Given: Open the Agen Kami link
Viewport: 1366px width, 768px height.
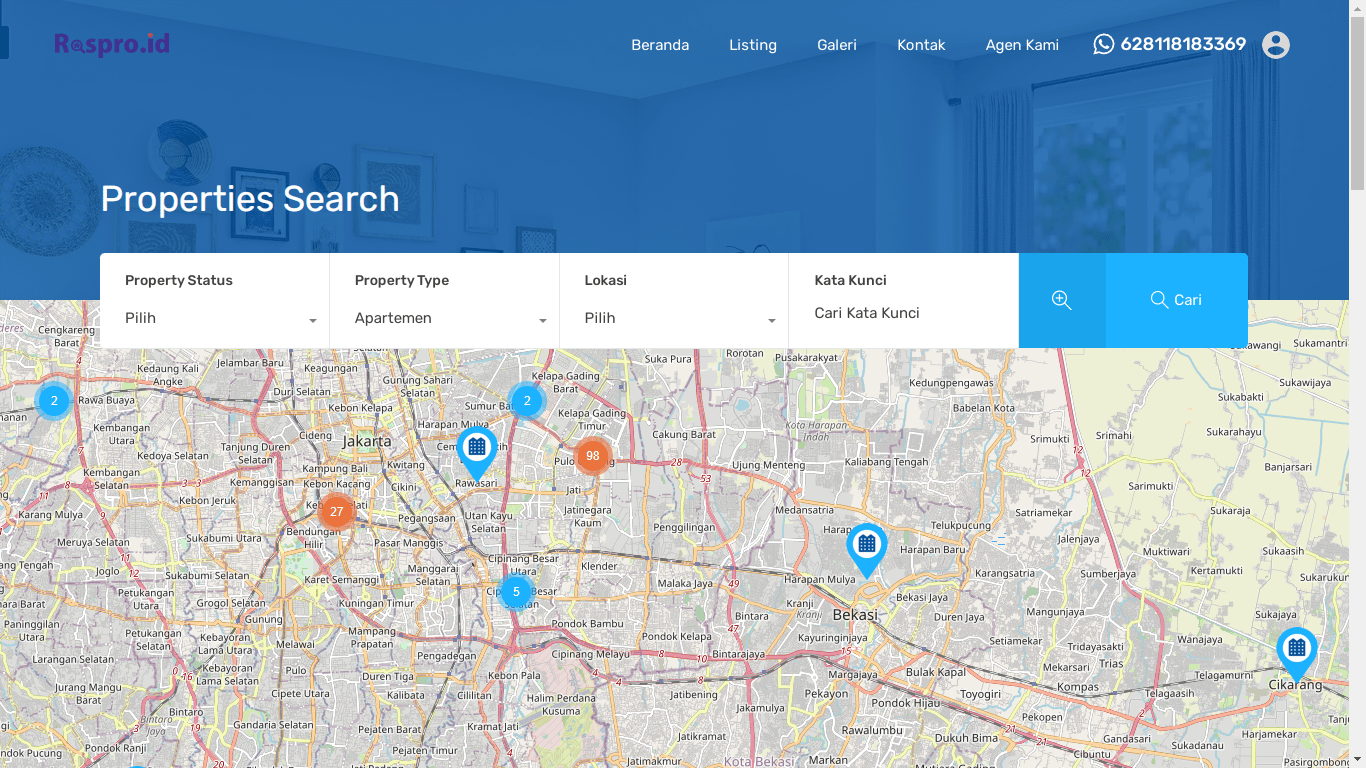Looking at the screenshot, I should pyautogui.click(x=1022, y=45).
